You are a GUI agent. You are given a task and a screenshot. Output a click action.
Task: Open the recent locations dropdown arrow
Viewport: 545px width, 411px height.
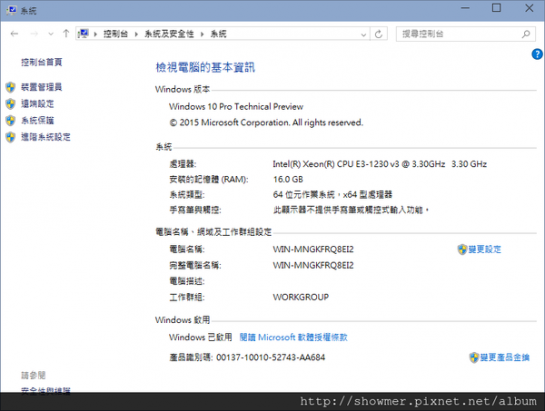pos(51,34)
